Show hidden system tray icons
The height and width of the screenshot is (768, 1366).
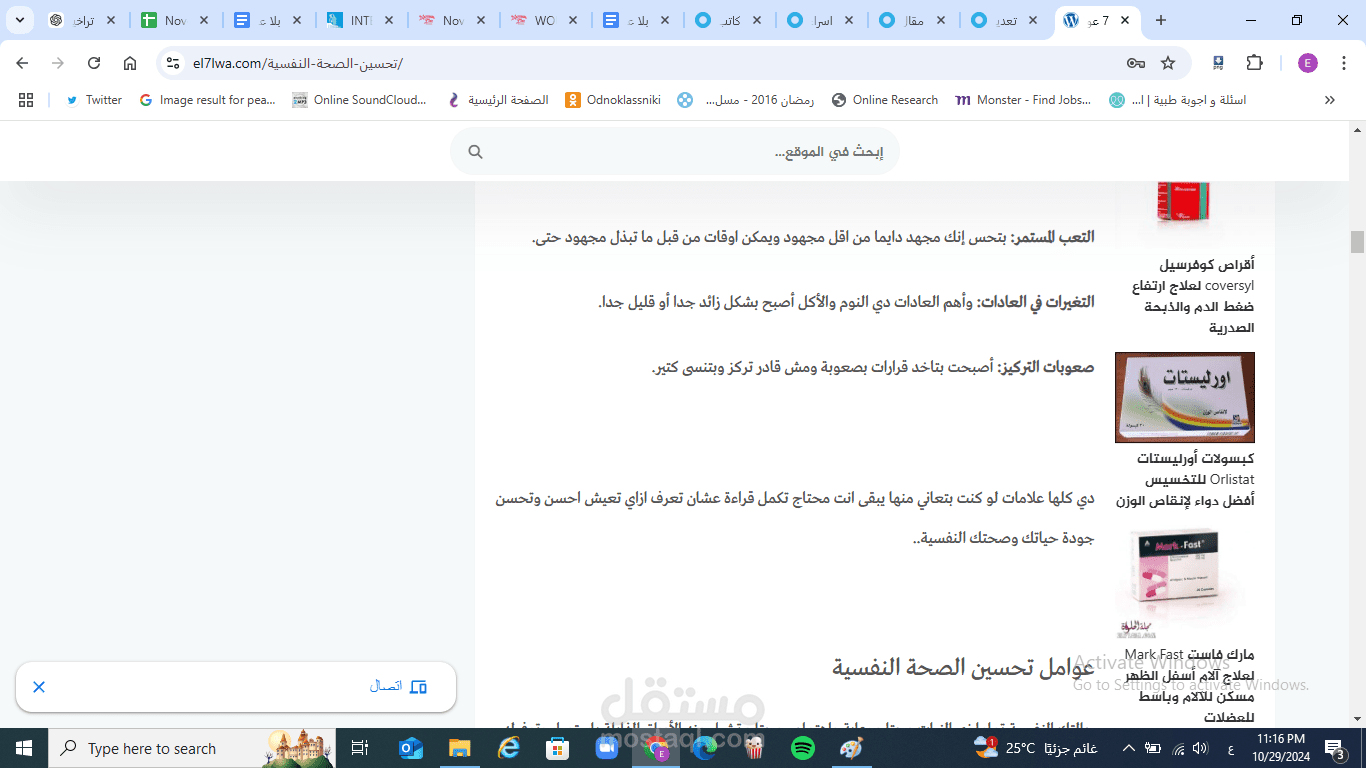pyautogui.click(x=1129, y=748)
